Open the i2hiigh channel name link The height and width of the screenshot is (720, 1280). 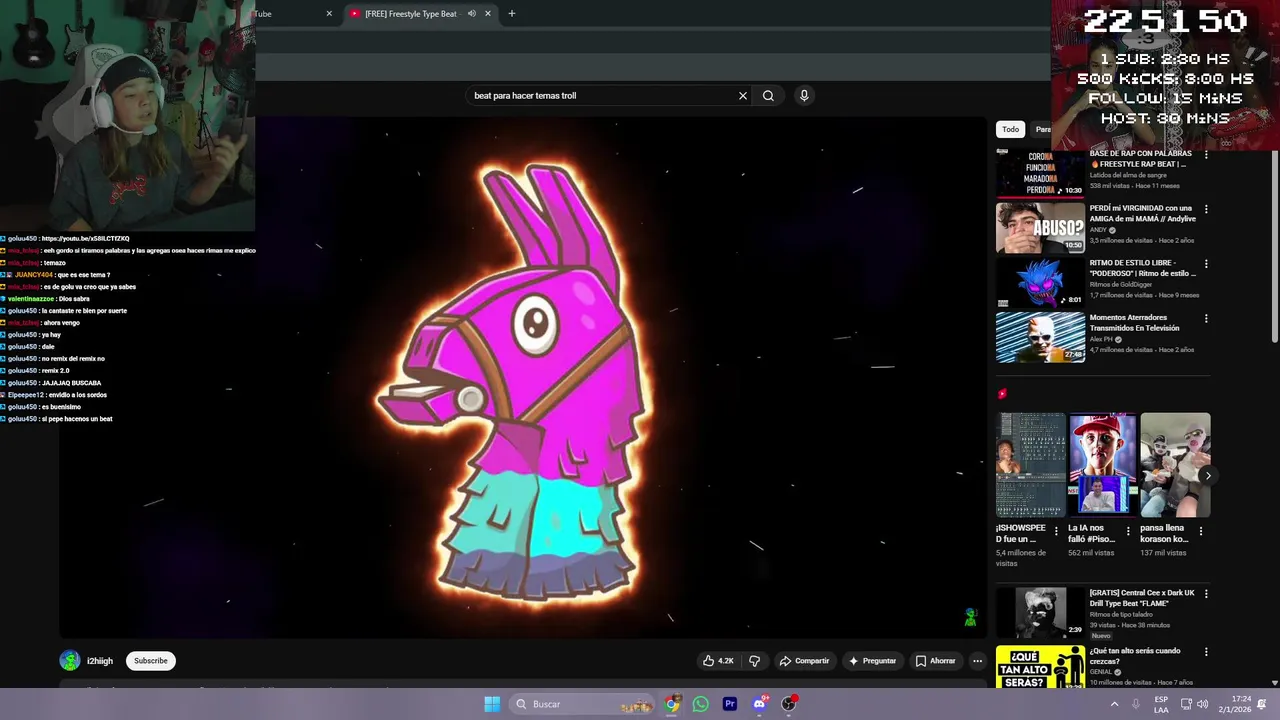pyautogui.click(x=100, y=661)
